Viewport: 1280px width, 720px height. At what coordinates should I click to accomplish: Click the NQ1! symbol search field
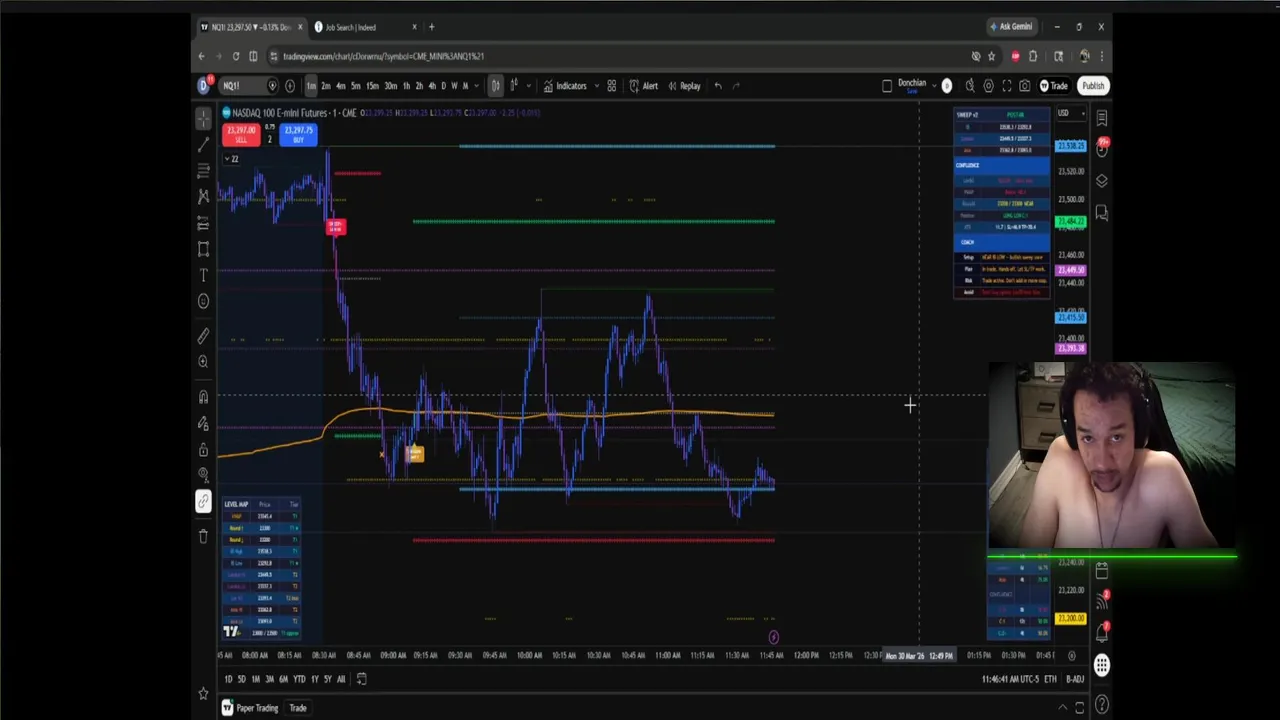(247, 86)
